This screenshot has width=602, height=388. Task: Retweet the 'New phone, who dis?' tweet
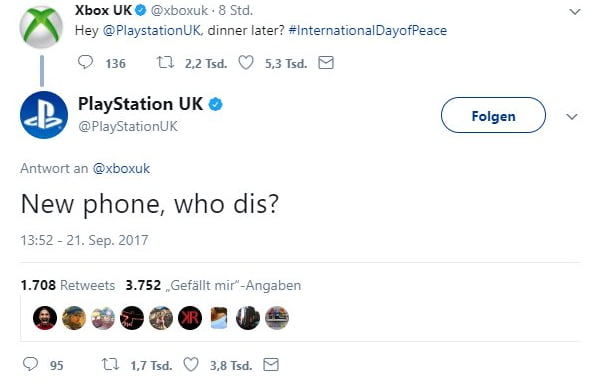110,364
